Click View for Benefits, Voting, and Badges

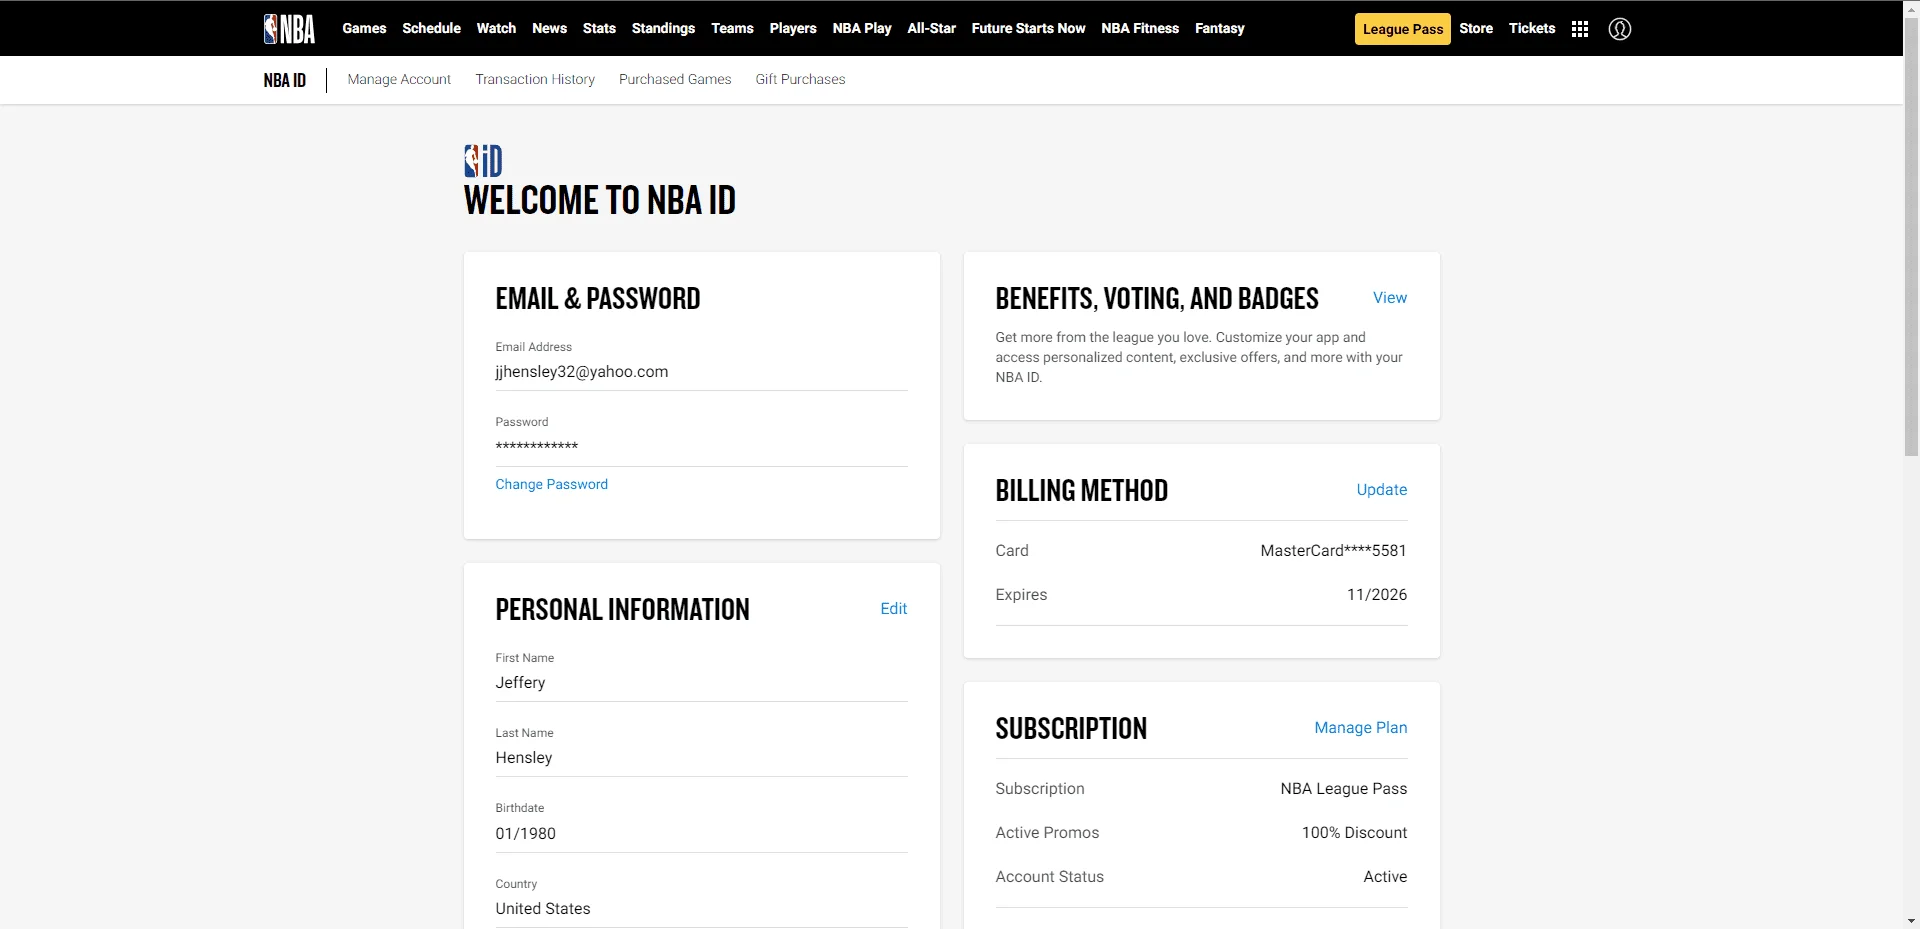(1389, 298)
